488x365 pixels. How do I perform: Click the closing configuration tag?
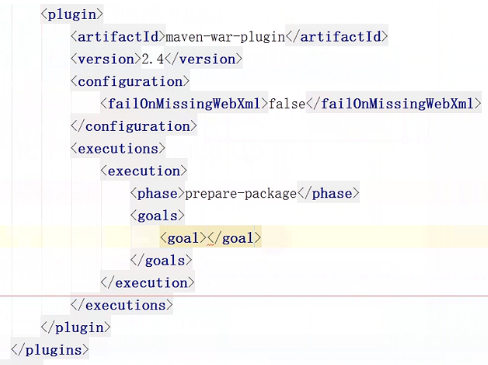point(134,126)
